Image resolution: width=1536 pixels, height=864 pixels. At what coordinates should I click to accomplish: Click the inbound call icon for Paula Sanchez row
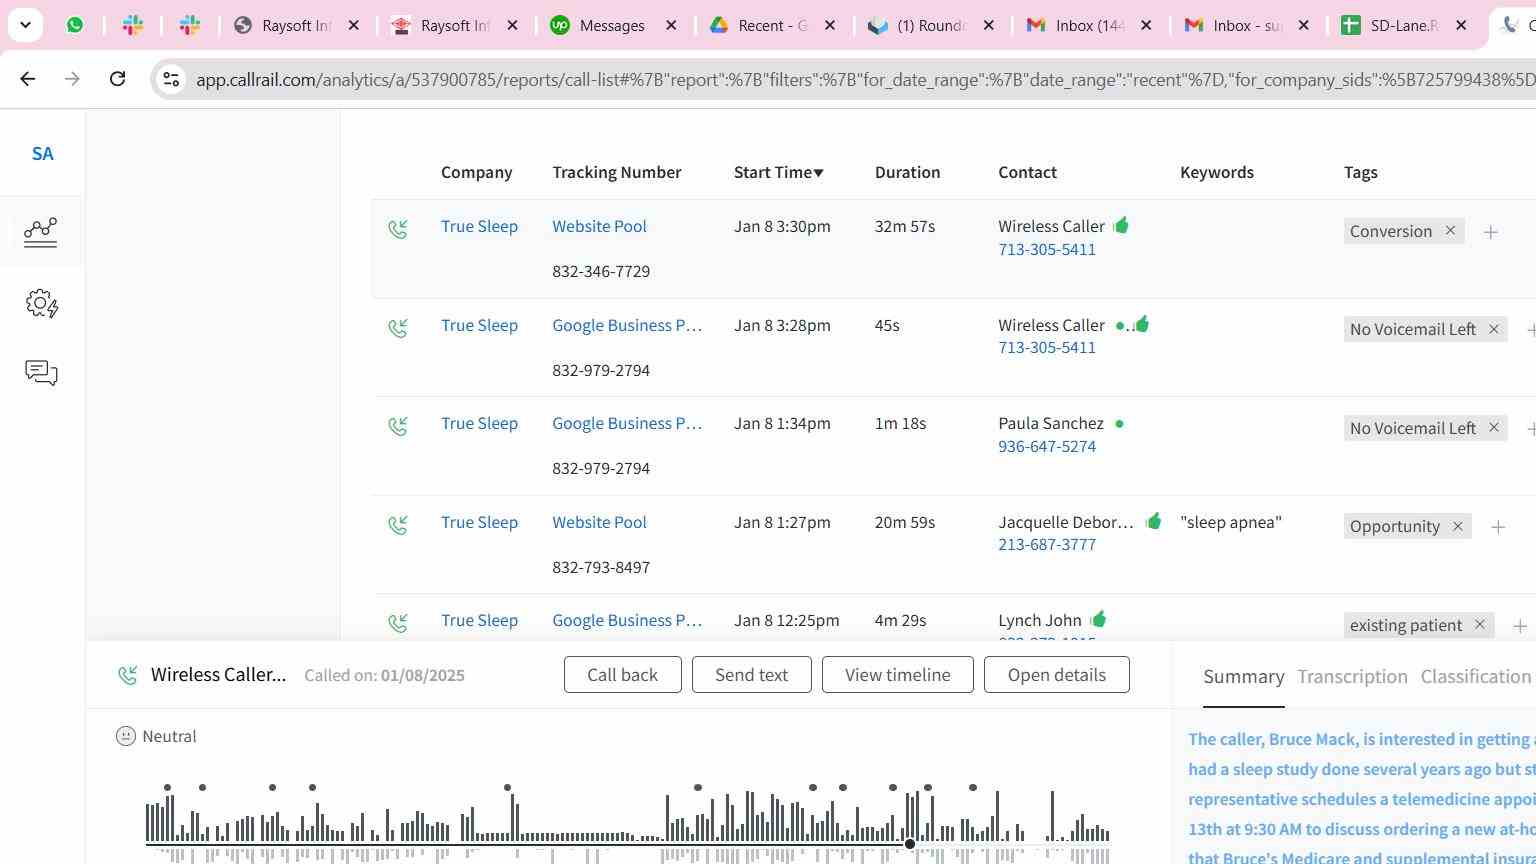tap(398, 427)
